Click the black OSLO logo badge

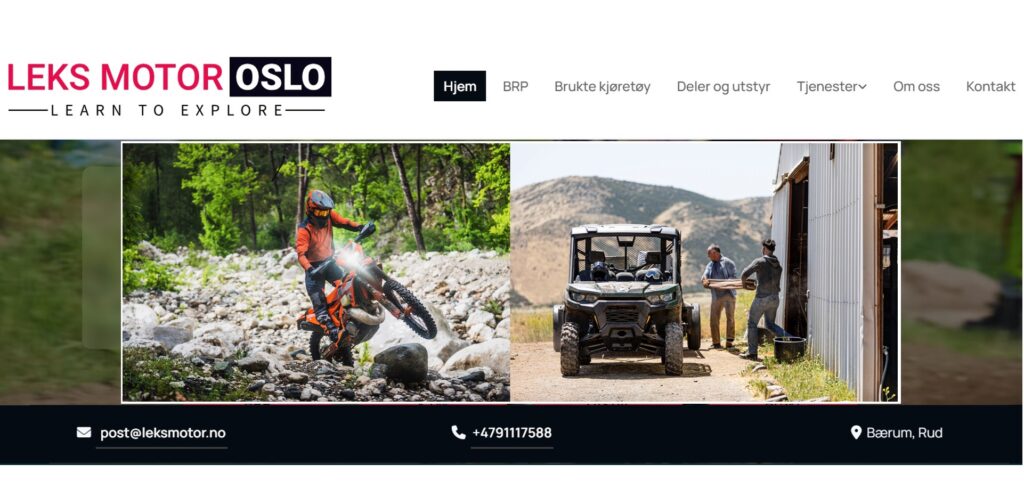pyautogui.click(x=280, y=77)
